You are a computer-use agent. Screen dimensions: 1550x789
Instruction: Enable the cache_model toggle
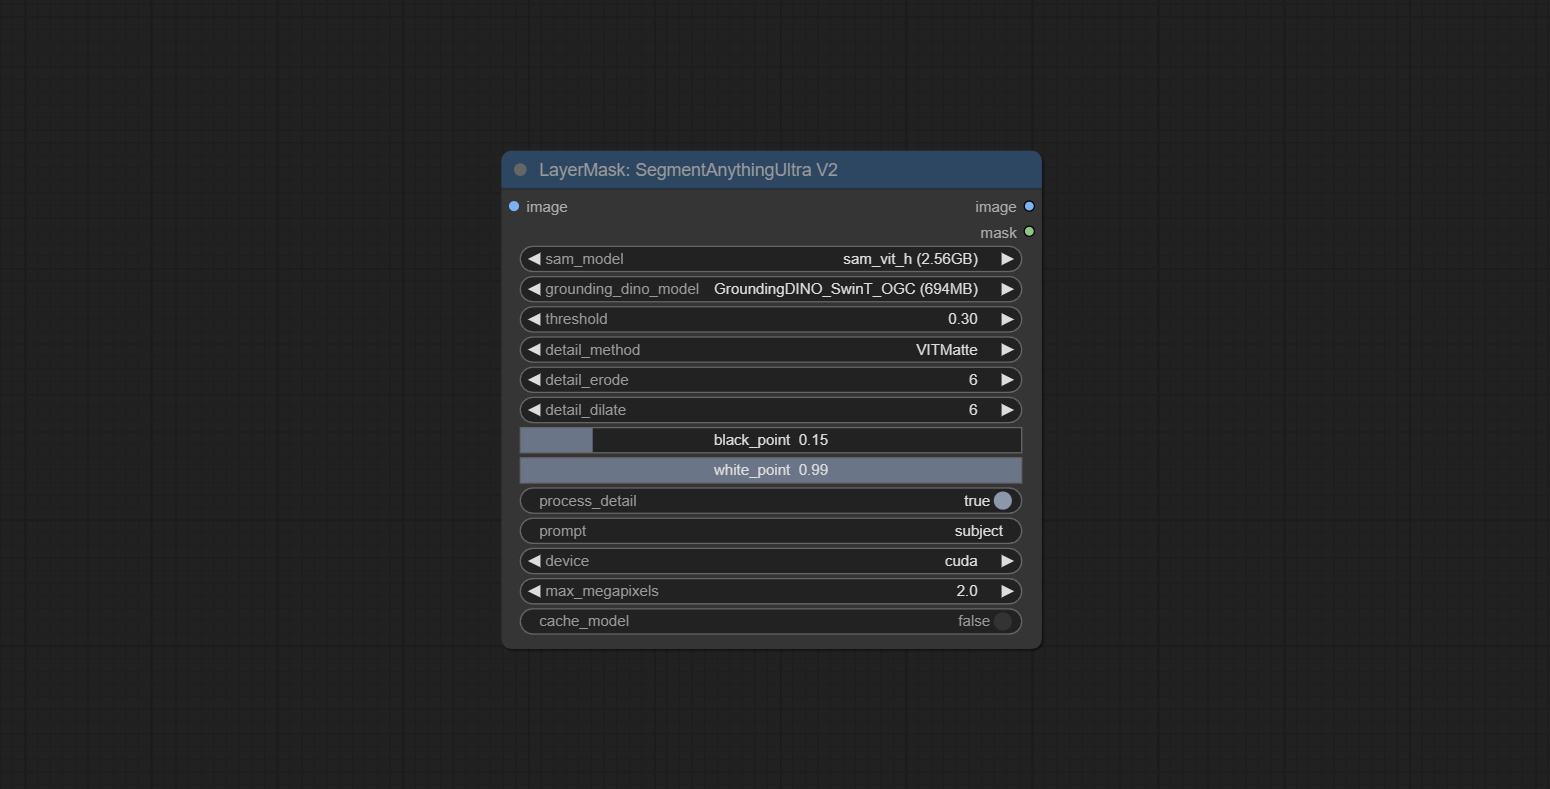click(1002, 621)
